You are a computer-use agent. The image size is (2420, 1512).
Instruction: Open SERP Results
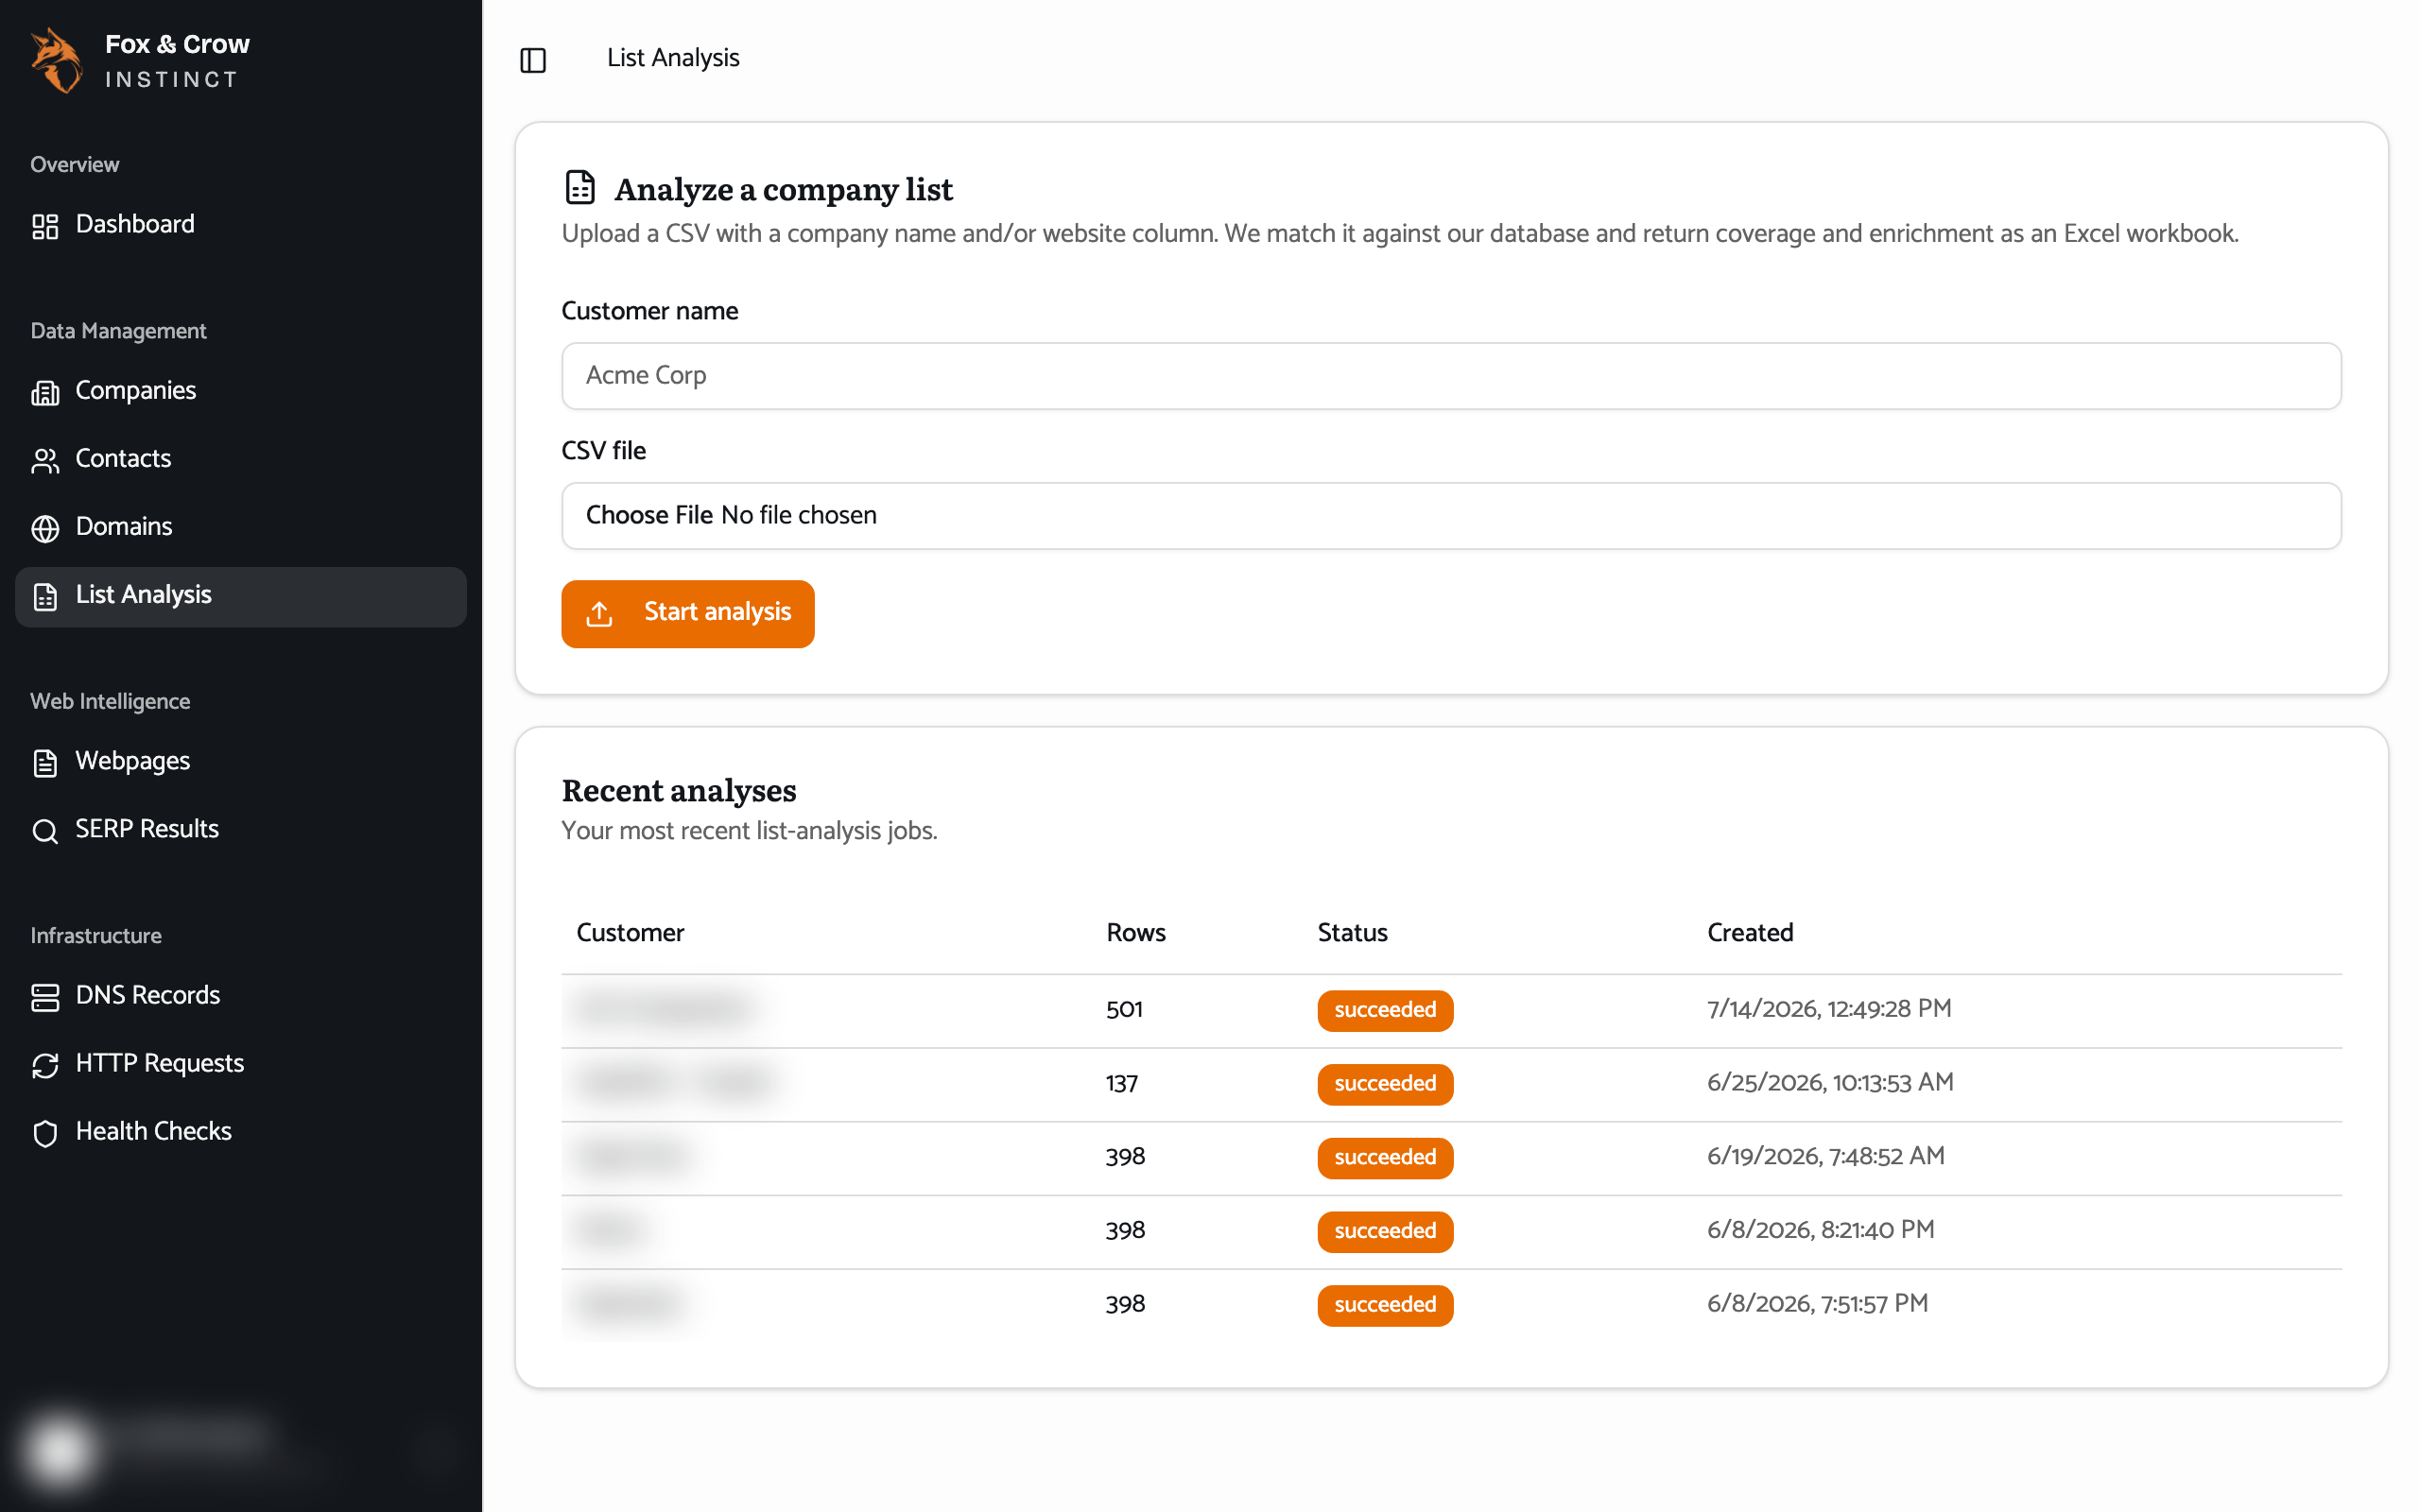240,829
